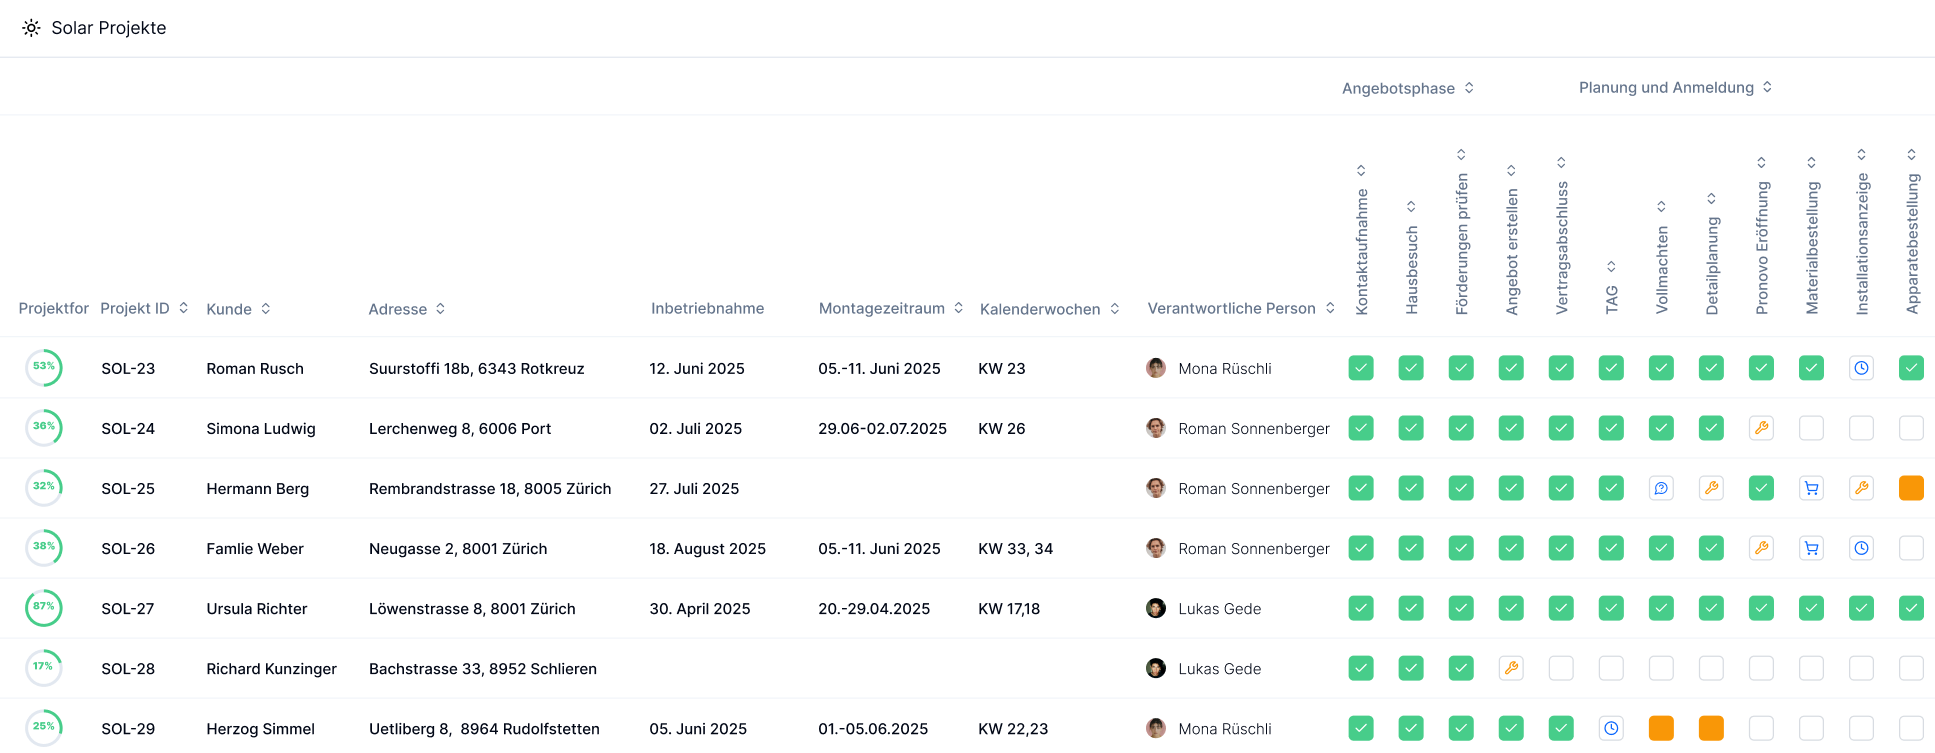The width and height of the screenshot is (1935, 753).
Task: Click shopping cart icon in SOL-26 row
Action: pos(1811,548)
